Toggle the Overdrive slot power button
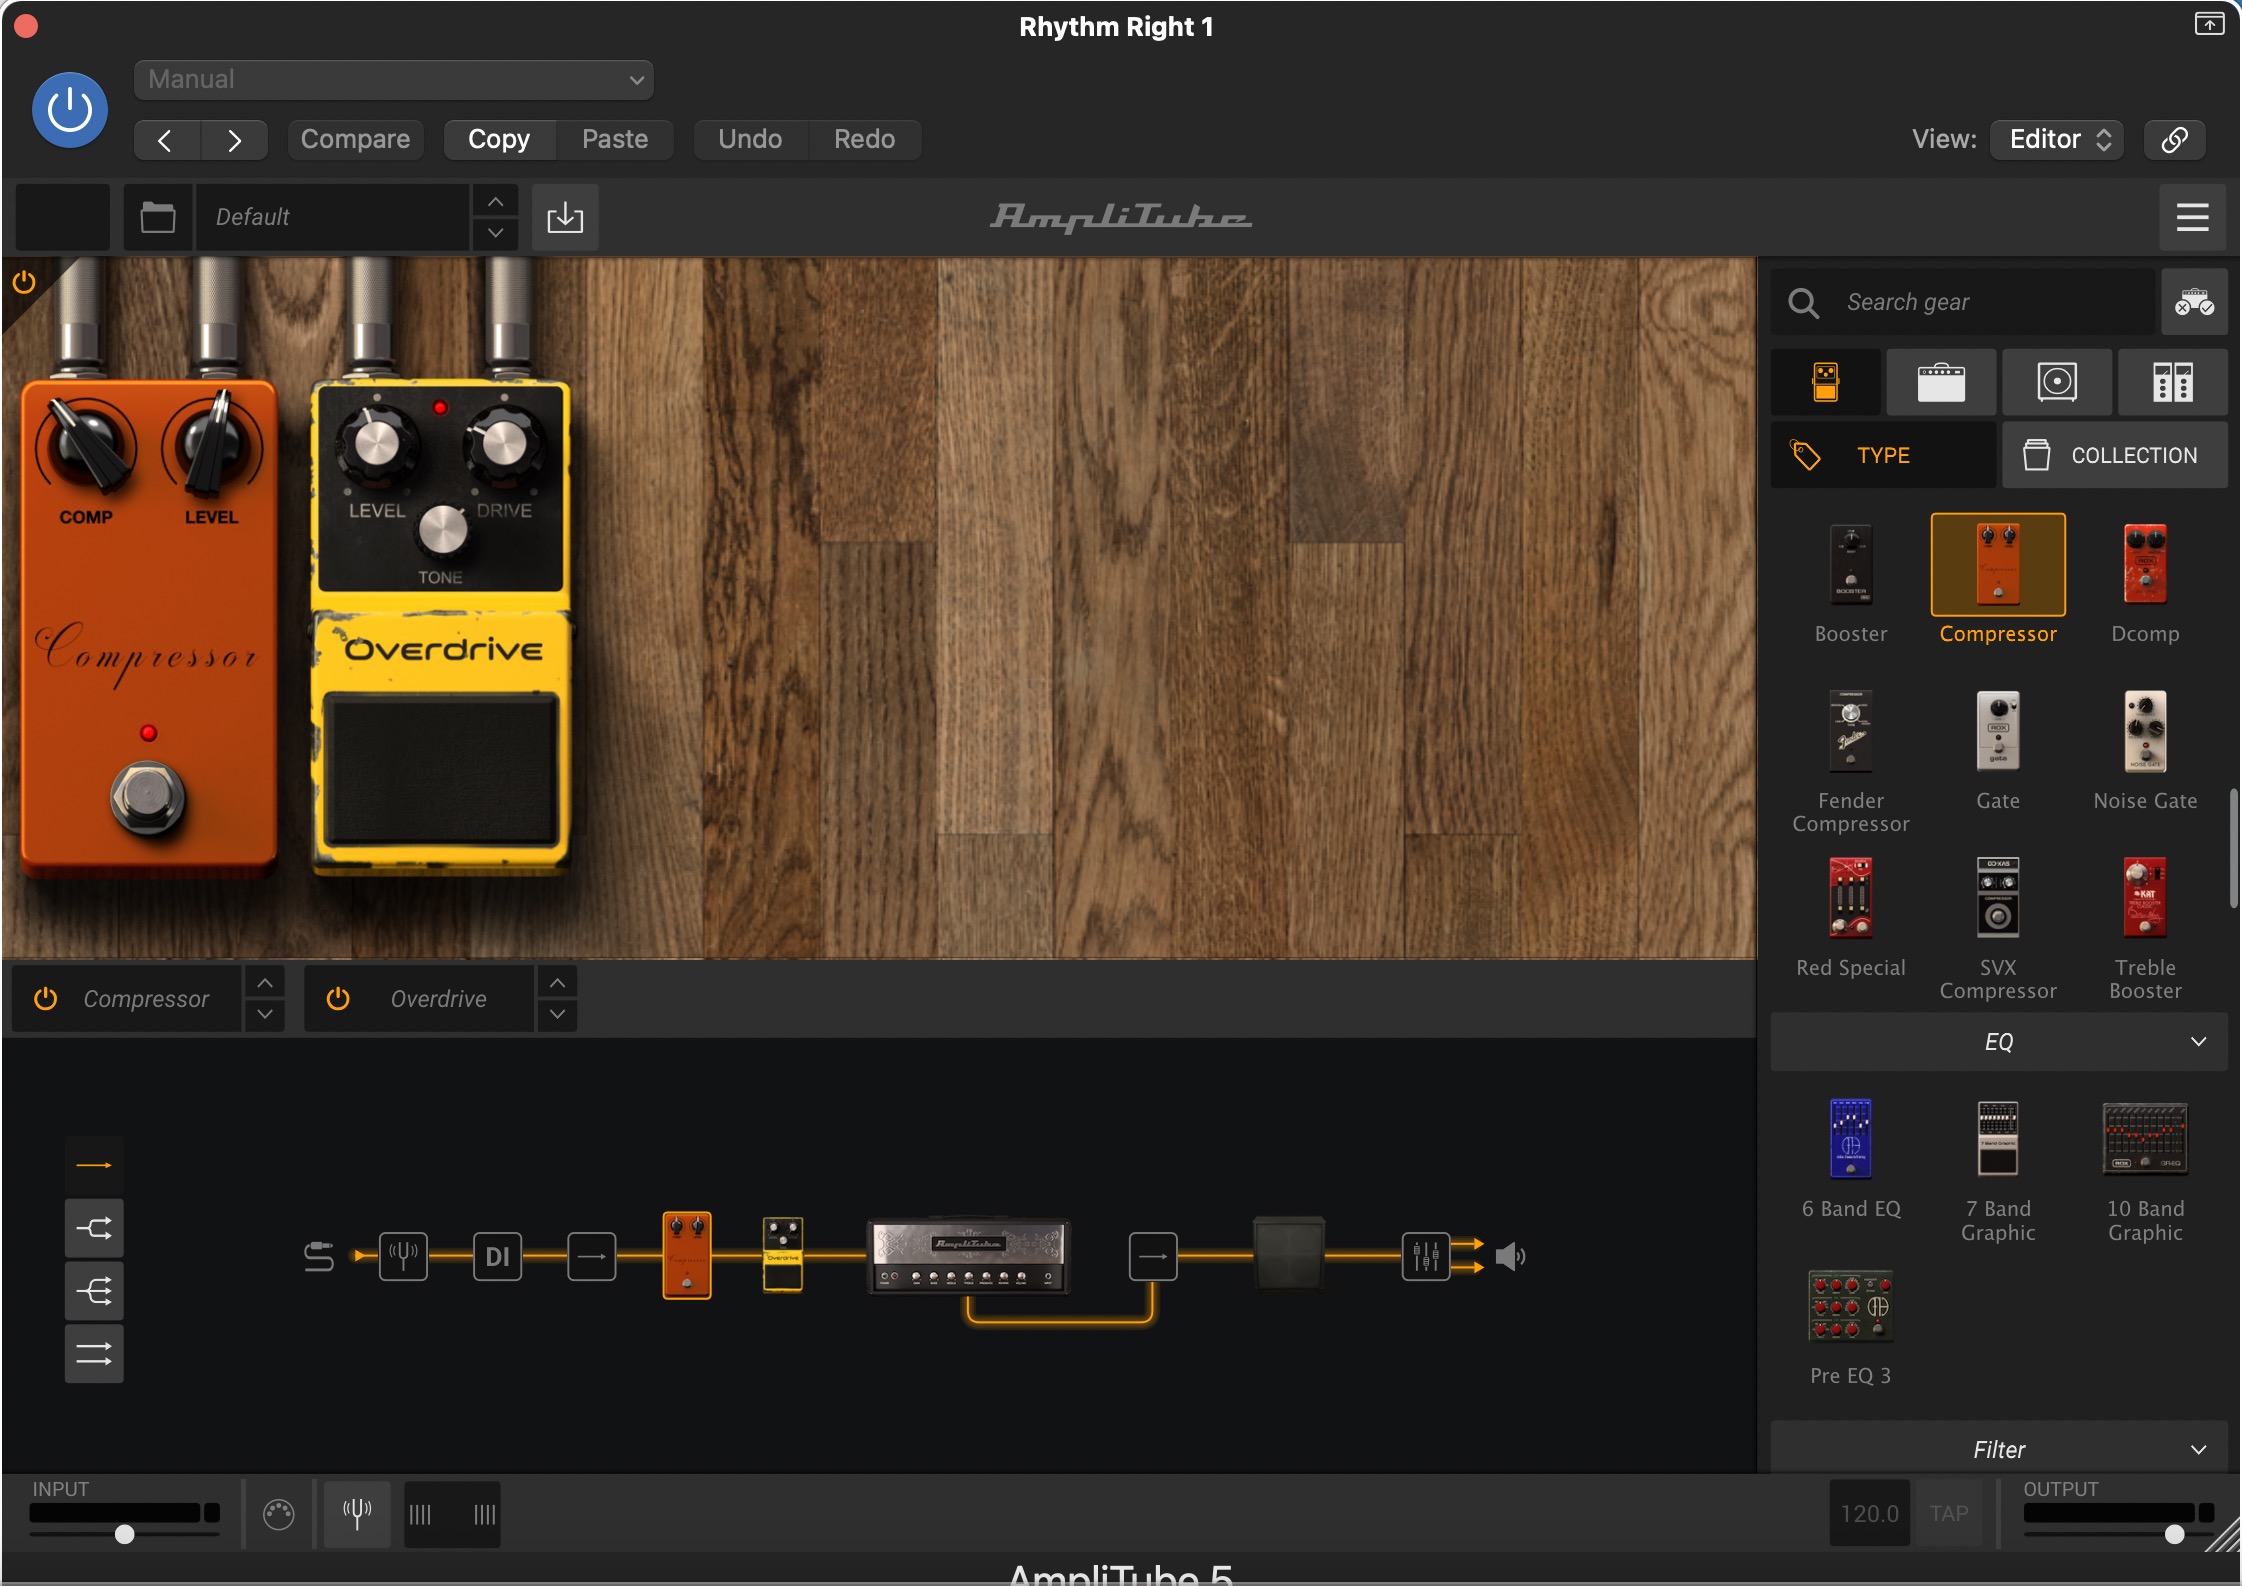Screen dimensions: 2242x1586 (x=338, y=998)
